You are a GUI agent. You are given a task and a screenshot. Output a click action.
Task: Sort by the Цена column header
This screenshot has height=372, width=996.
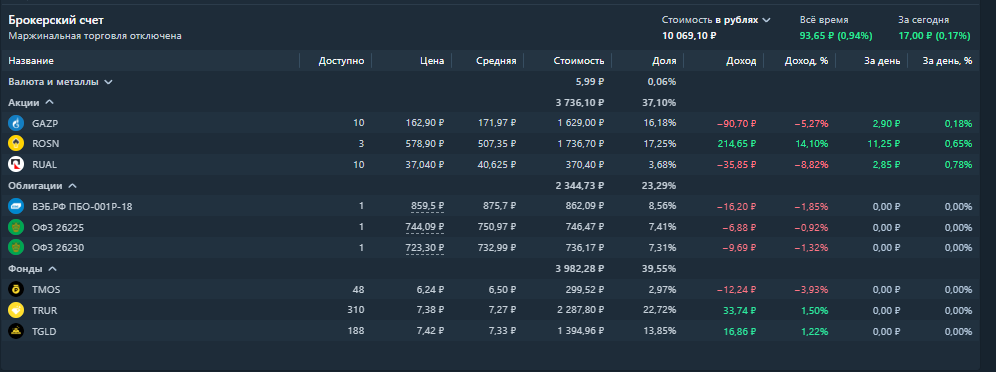(x=431, y=61)
